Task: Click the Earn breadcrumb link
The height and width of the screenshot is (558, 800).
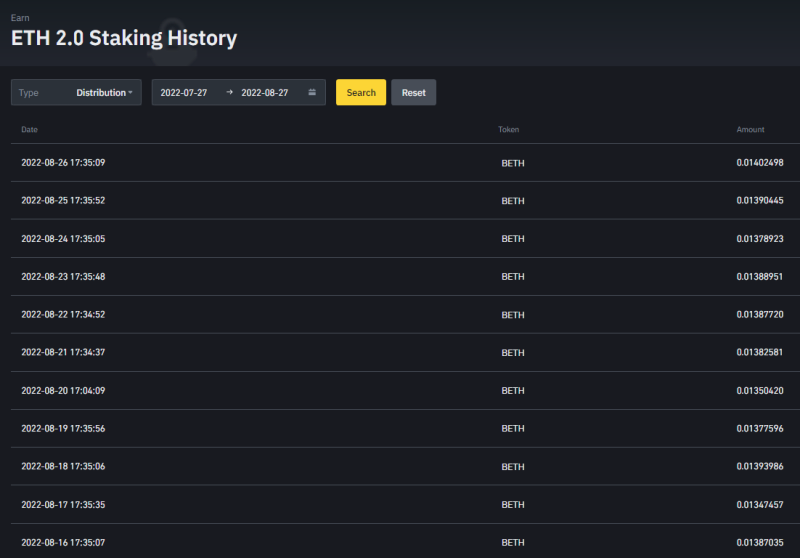Action: pyautogui.click(x=20, y=18)
